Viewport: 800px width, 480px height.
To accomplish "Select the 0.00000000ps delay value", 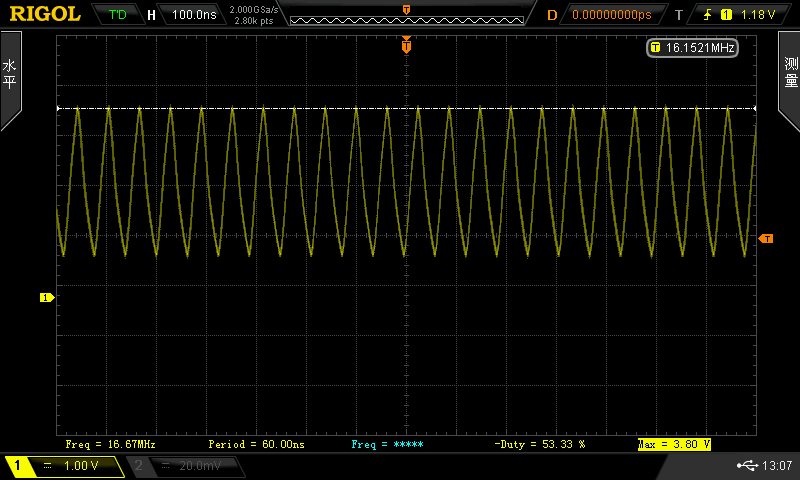I will click(612, 14).
